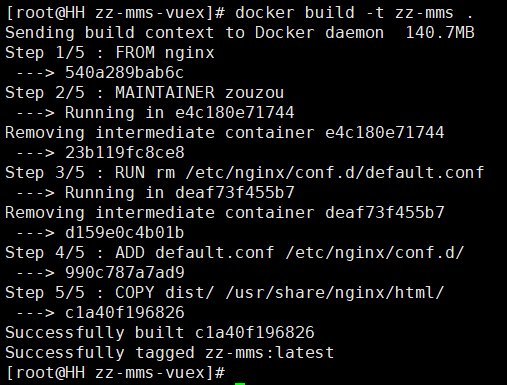
Task: Click the layer ID 23b119fc8ce8
Action: 125,153
